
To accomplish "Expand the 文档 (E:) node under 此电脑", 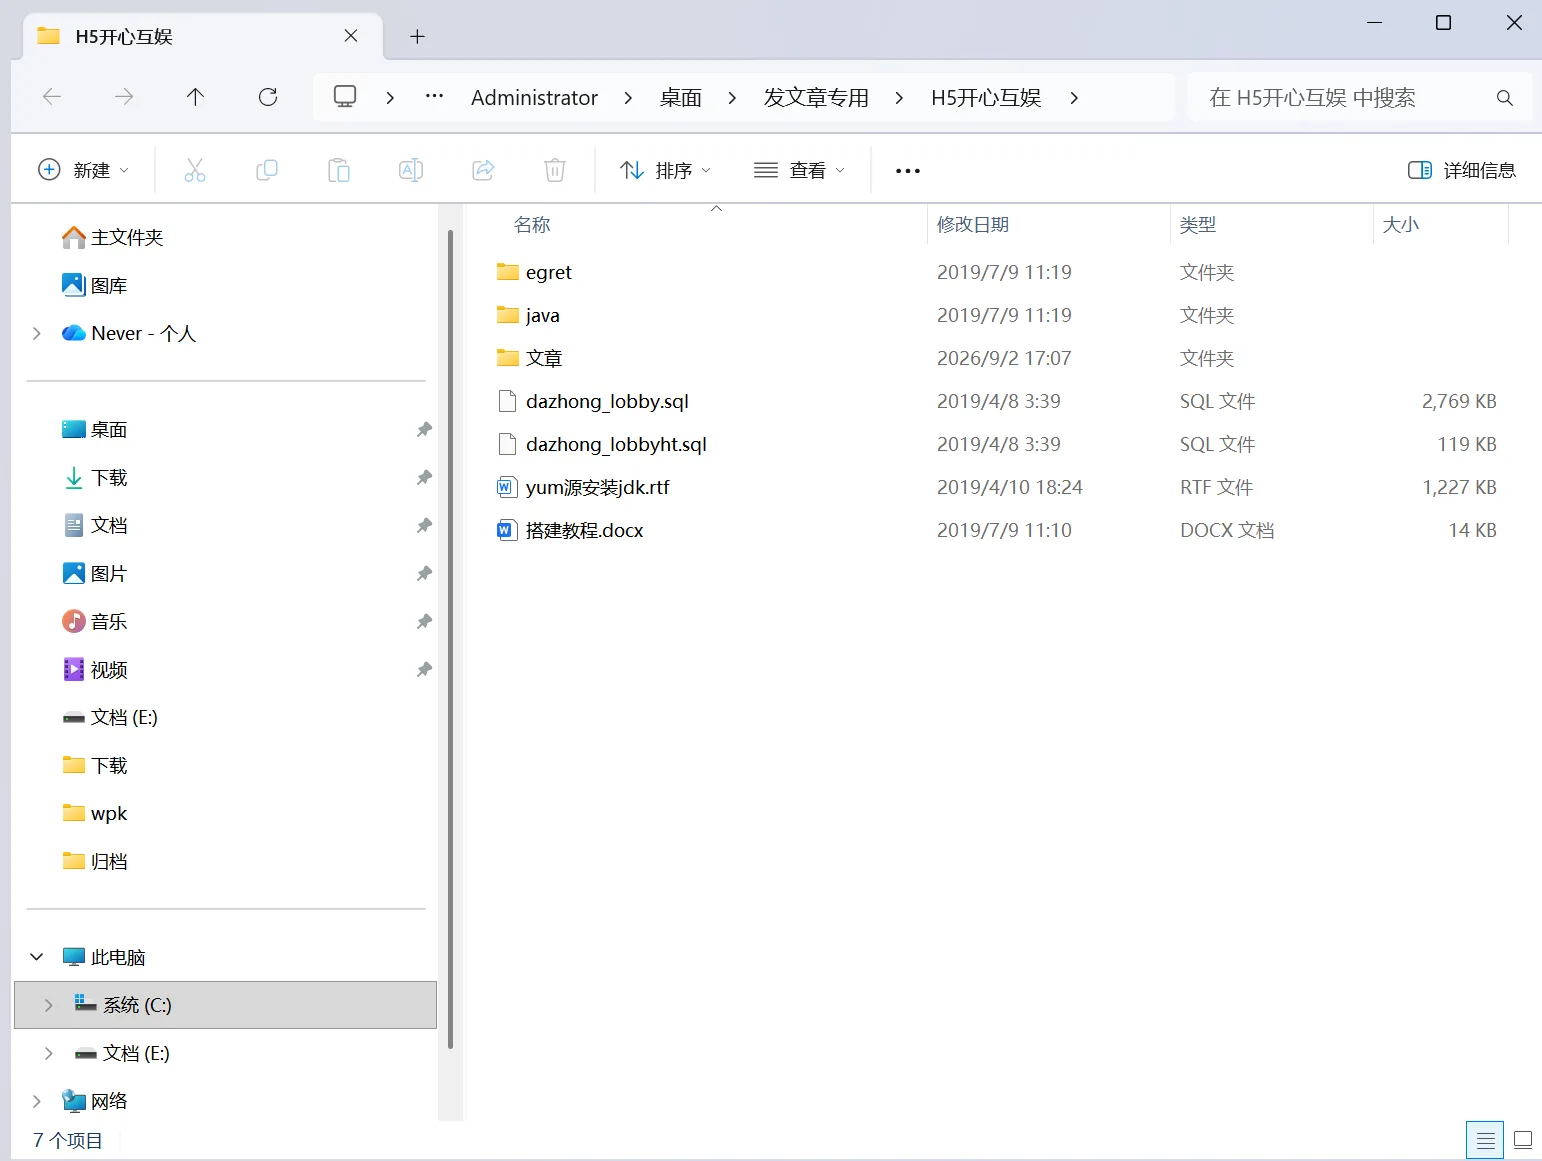I will click(x=49, y=1053).
